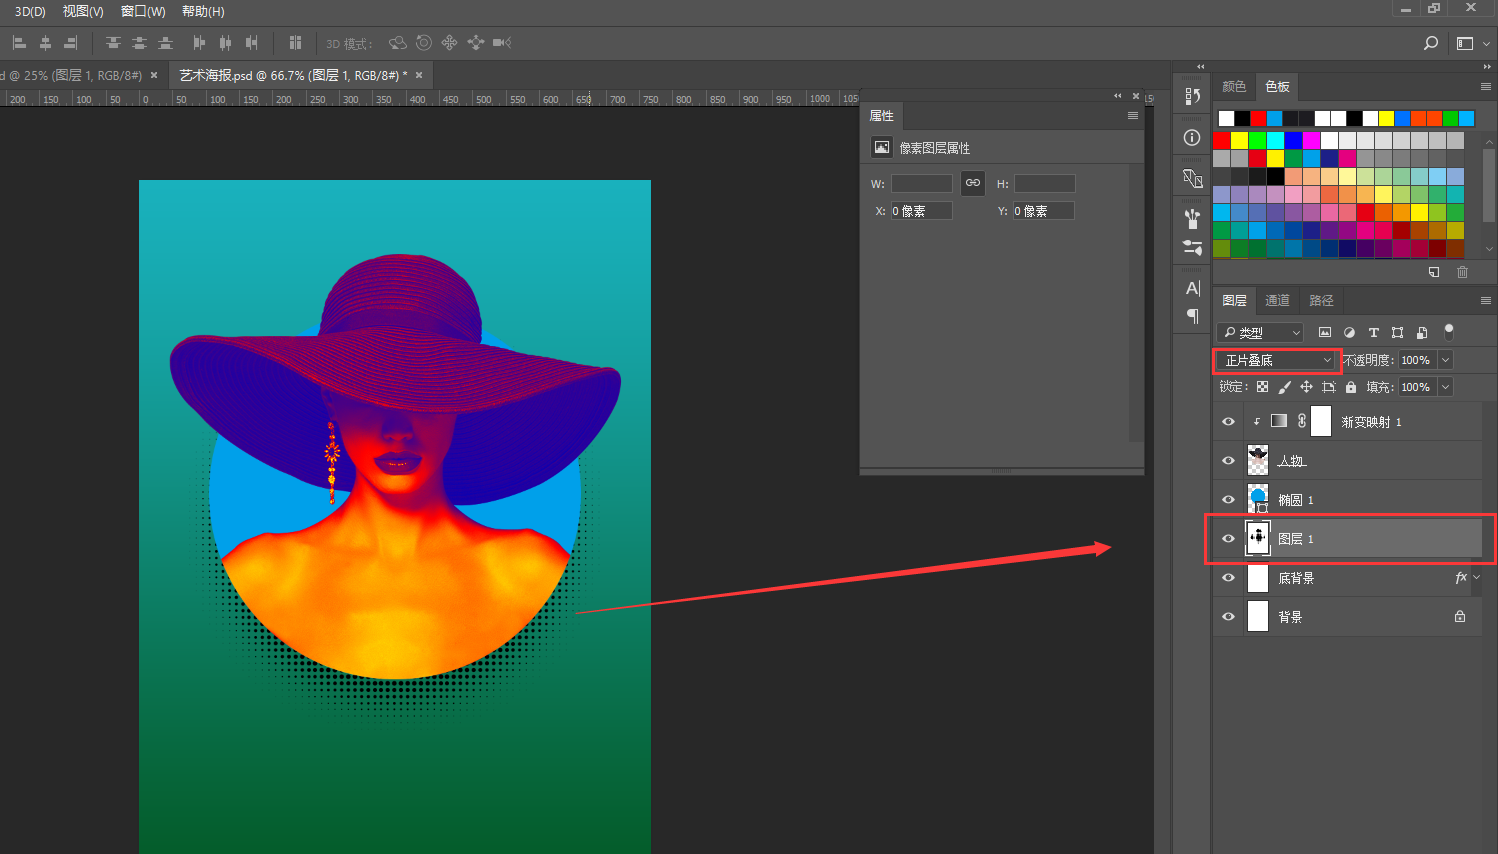Click the distribute right edges icon

(251, 43)
